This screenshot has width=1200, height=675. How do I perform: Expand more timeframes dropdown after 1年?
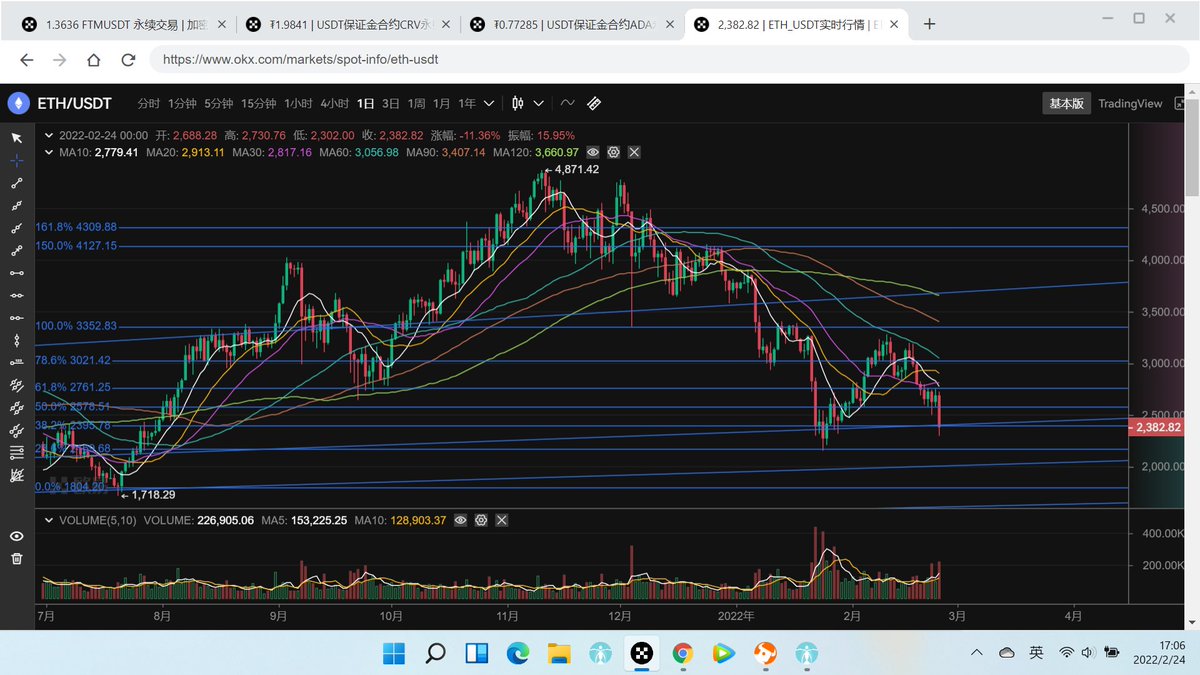tap(489, 103)
